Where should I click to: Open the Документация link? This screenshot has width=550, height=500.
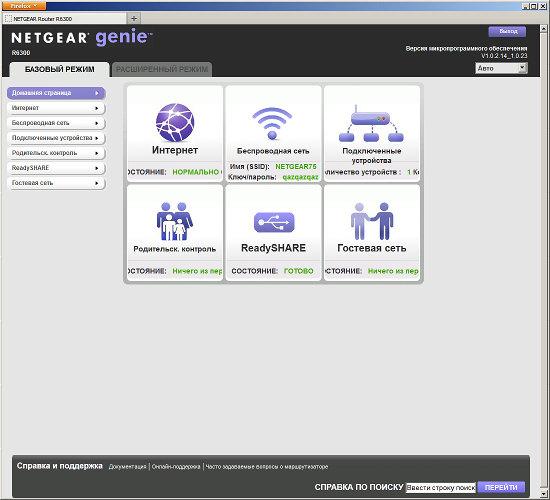pyautogui.click(x=127, y=467)
